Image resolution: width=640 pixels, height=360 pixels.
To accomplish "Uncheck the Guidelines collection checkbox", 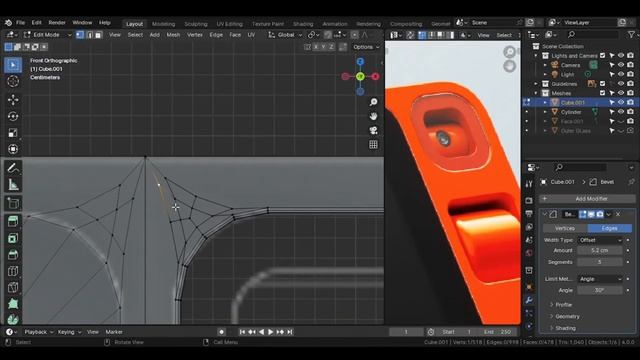I will 602,84.
